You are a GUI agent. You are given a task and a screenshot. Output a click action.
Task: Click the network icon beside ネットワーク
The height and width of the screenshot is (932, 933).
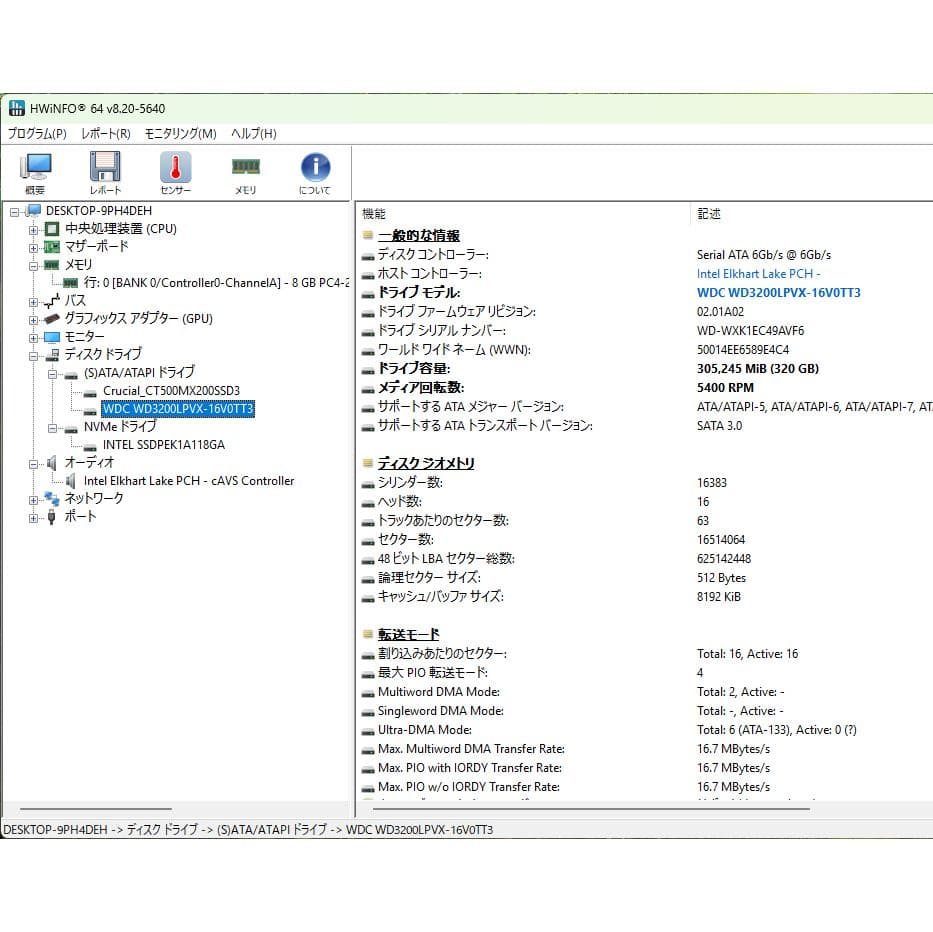coord(50,498)
